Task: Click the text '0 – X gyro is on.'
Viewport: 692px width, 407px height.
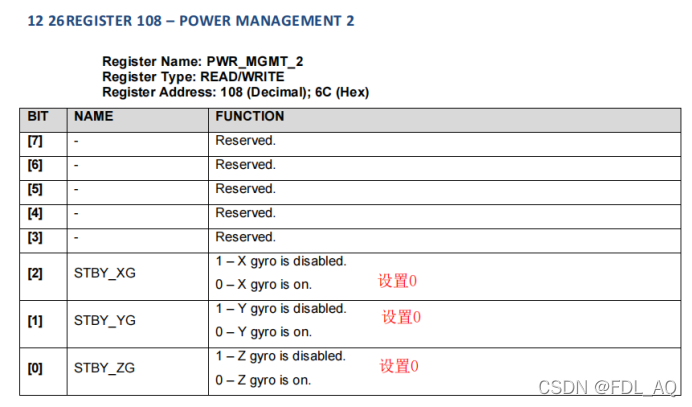Action: [x=263, y=285]
